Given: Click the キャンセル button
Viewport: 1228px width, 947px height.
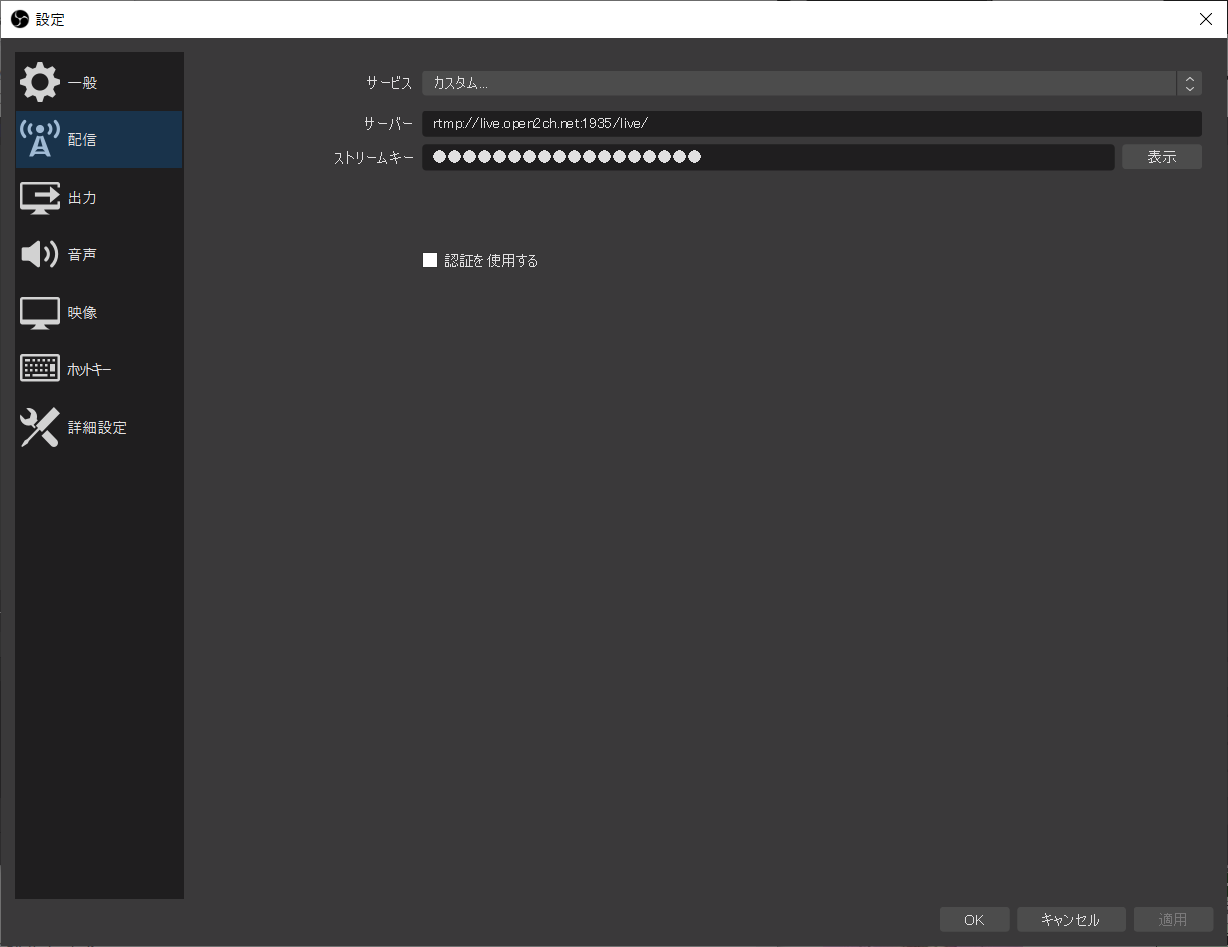Looking at the screenshot, I should coord(1070,920).
